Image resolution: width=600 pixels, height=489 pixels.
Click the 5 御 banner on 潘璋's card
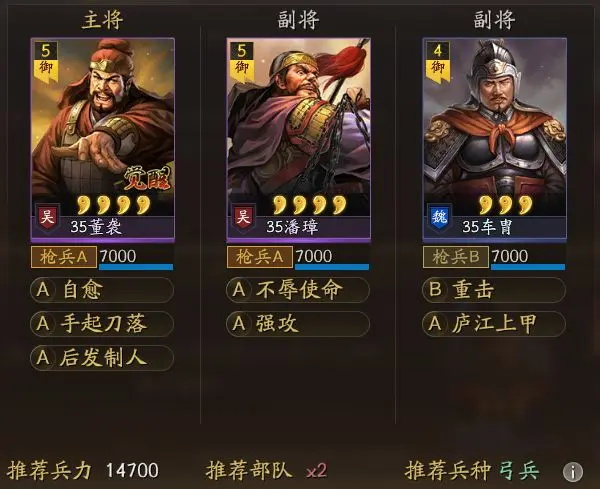(242, 62)
